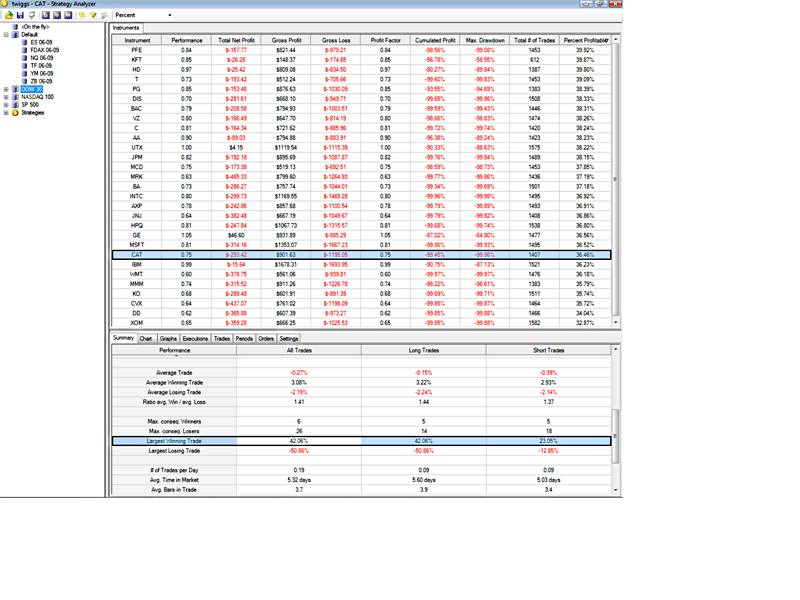The image size is (800, 600).
Task: Select the Largest Losing Trade row label
Action: [174, 451]
